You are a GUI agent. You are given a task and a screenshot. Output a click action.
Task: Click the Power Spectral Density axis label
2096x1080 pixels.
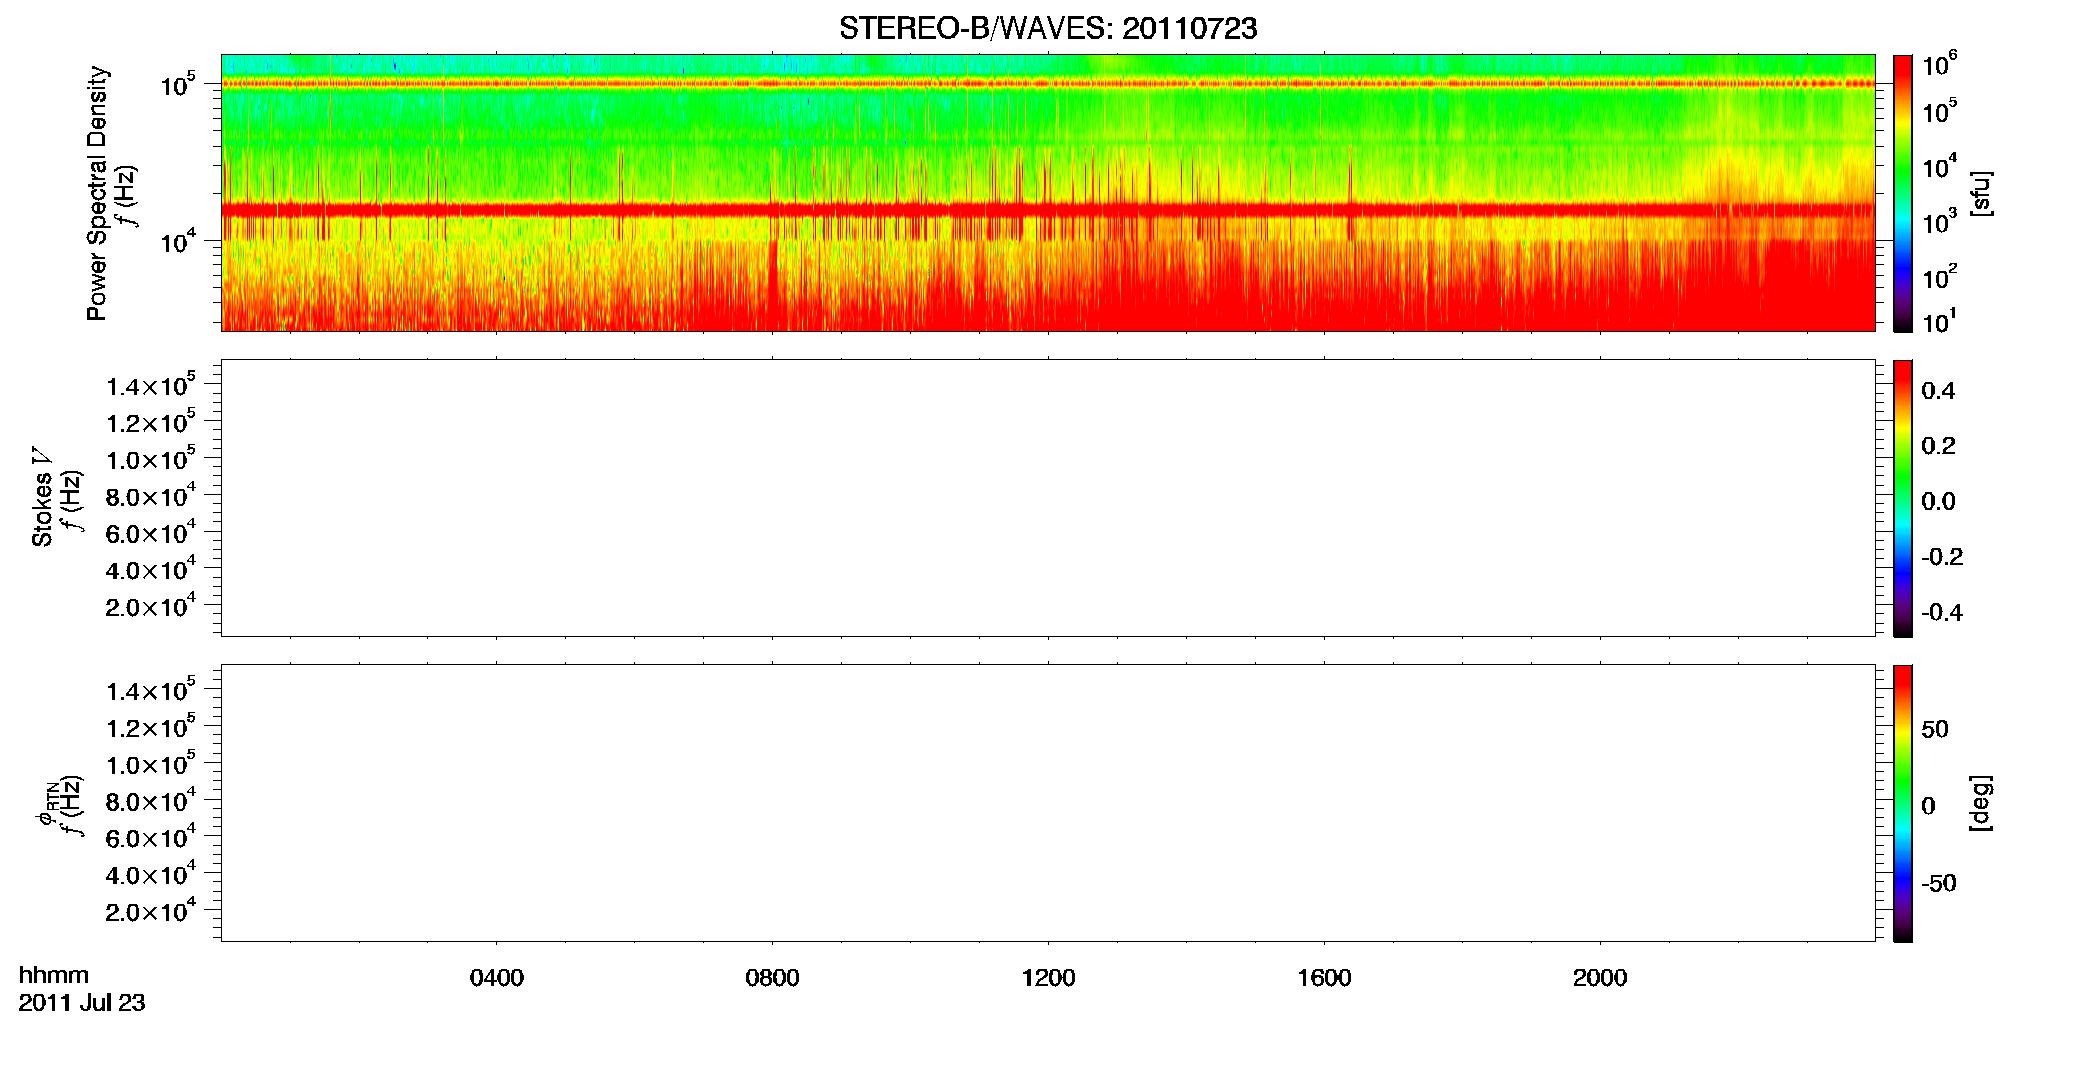(96, 193)
